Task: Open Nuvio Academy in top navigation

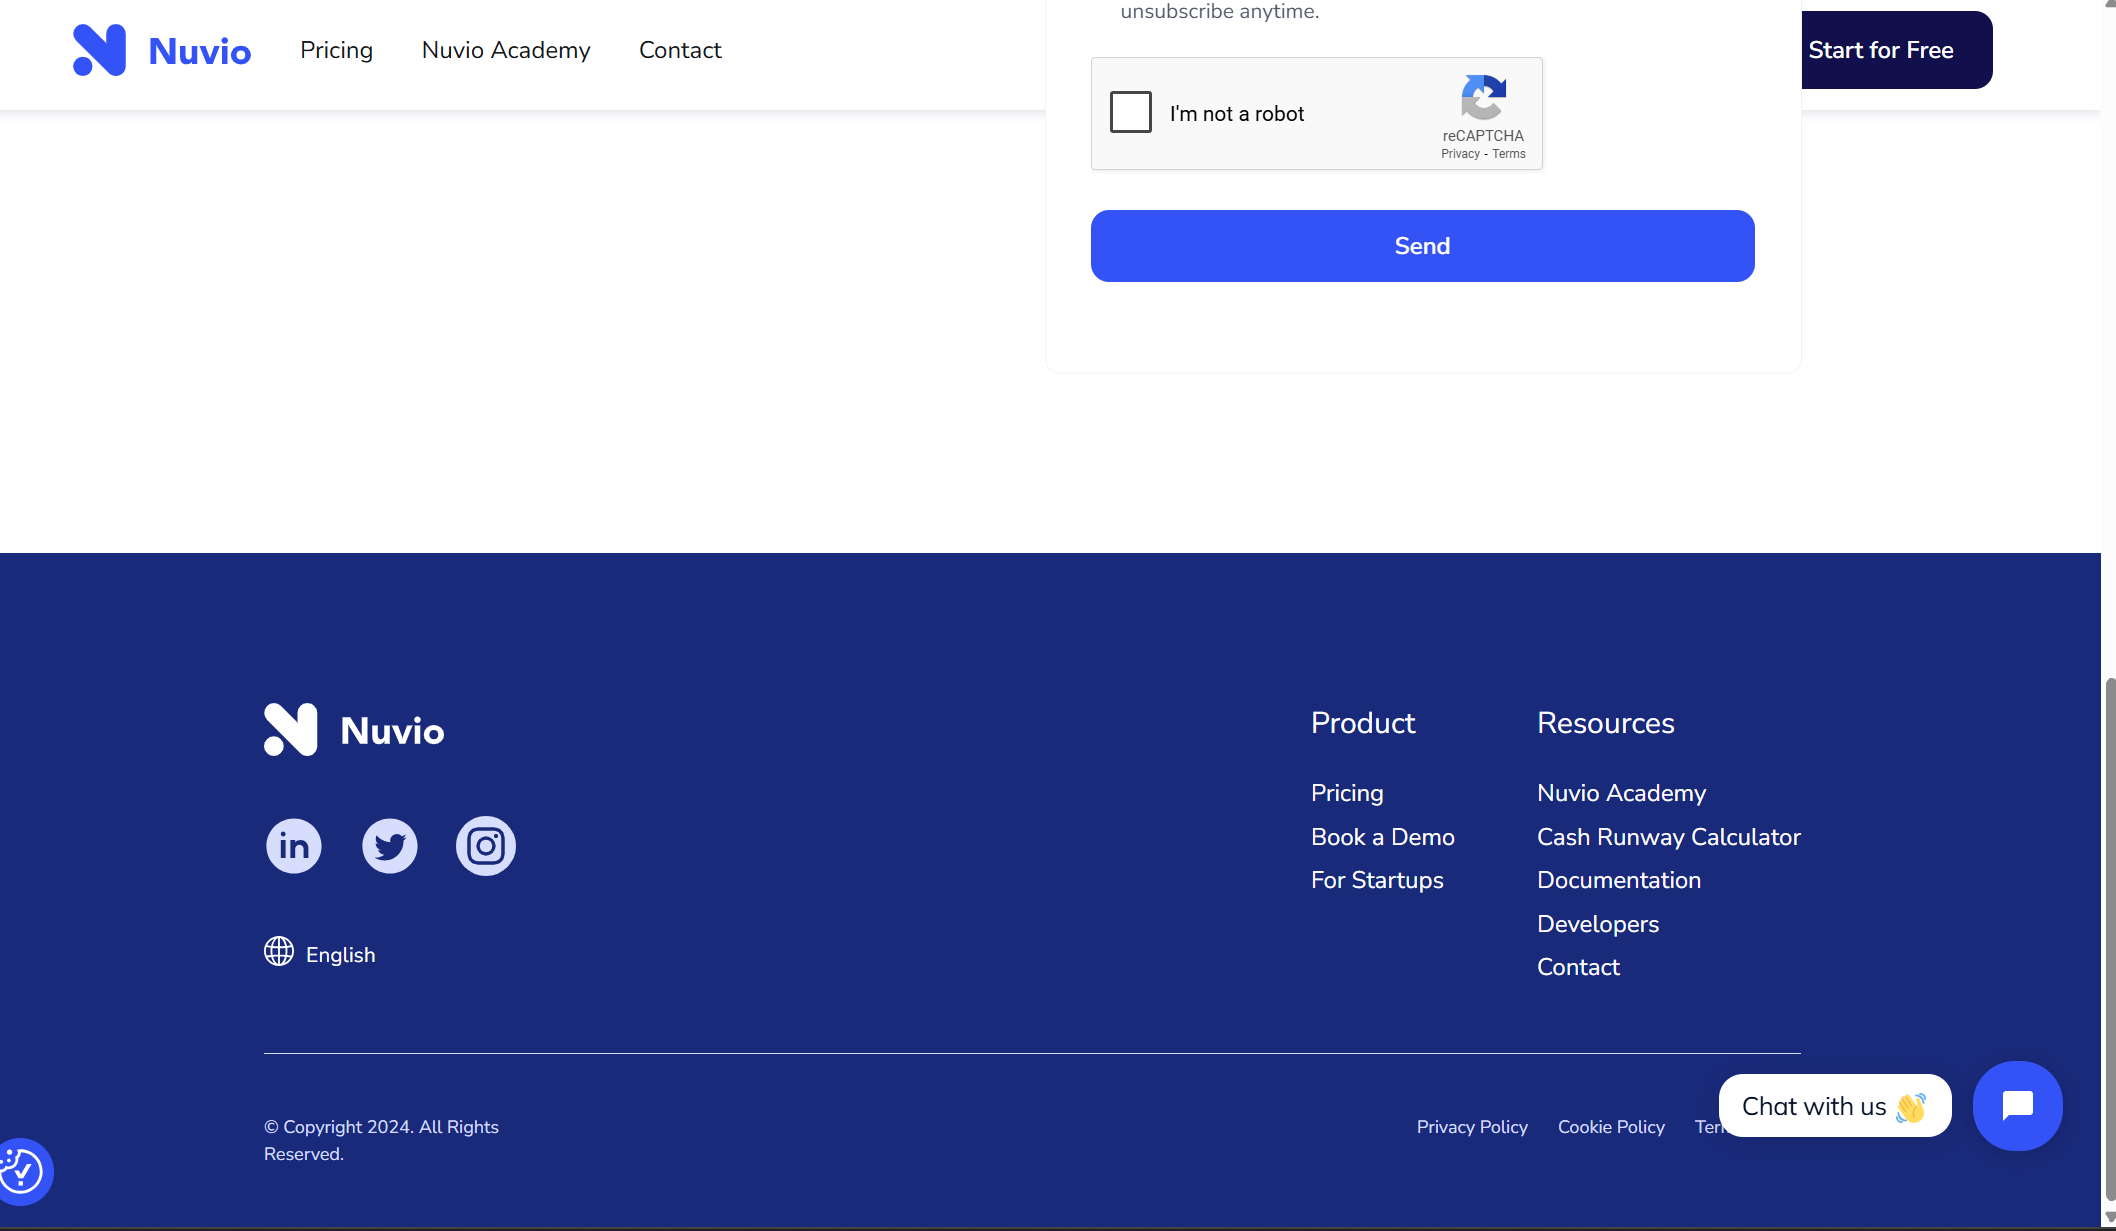Action: tap(506, 50)
